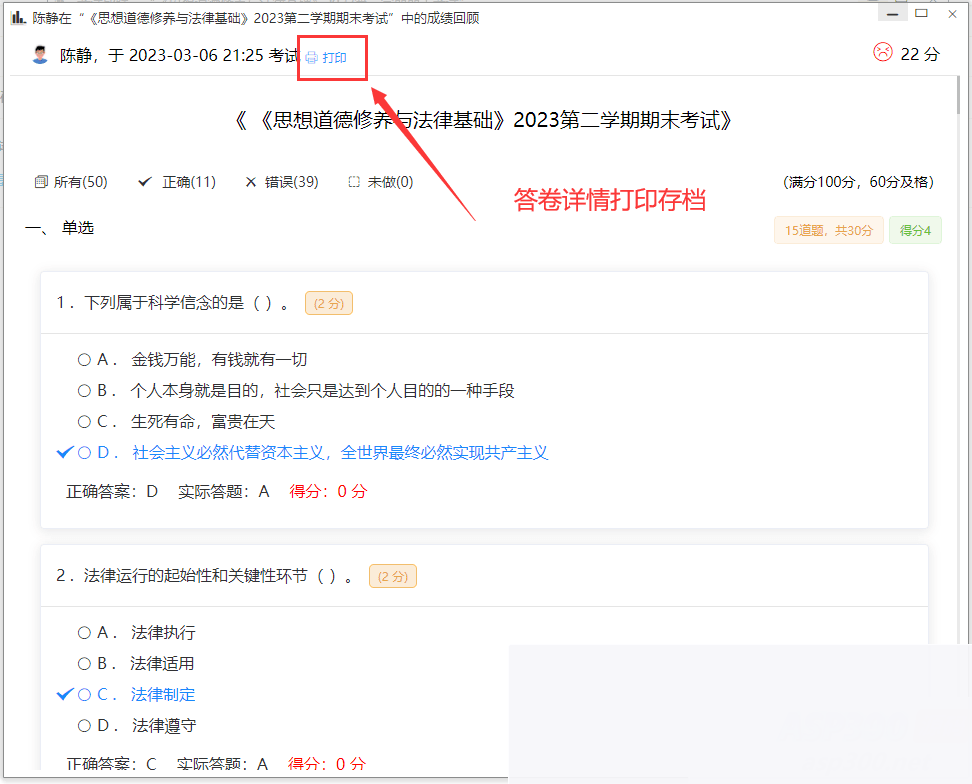Click the blue 法律制定 answer link
972x784 pixels.
[162, 694]
